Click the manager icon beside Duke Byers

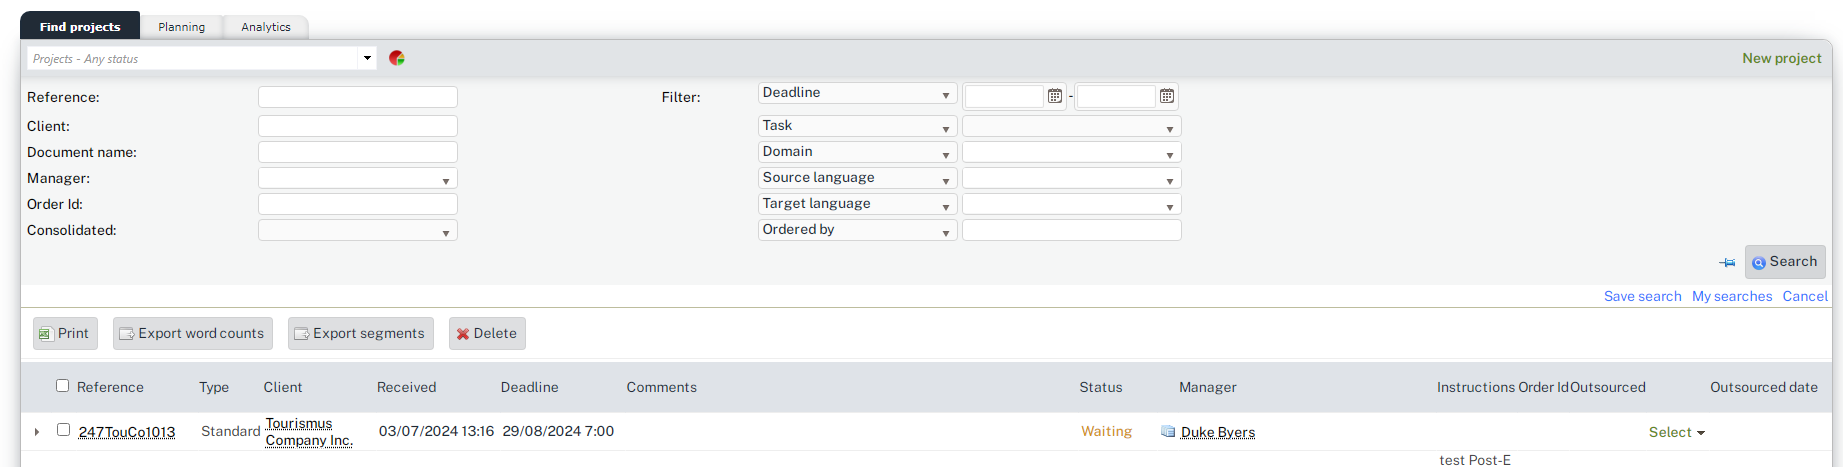1167,432
